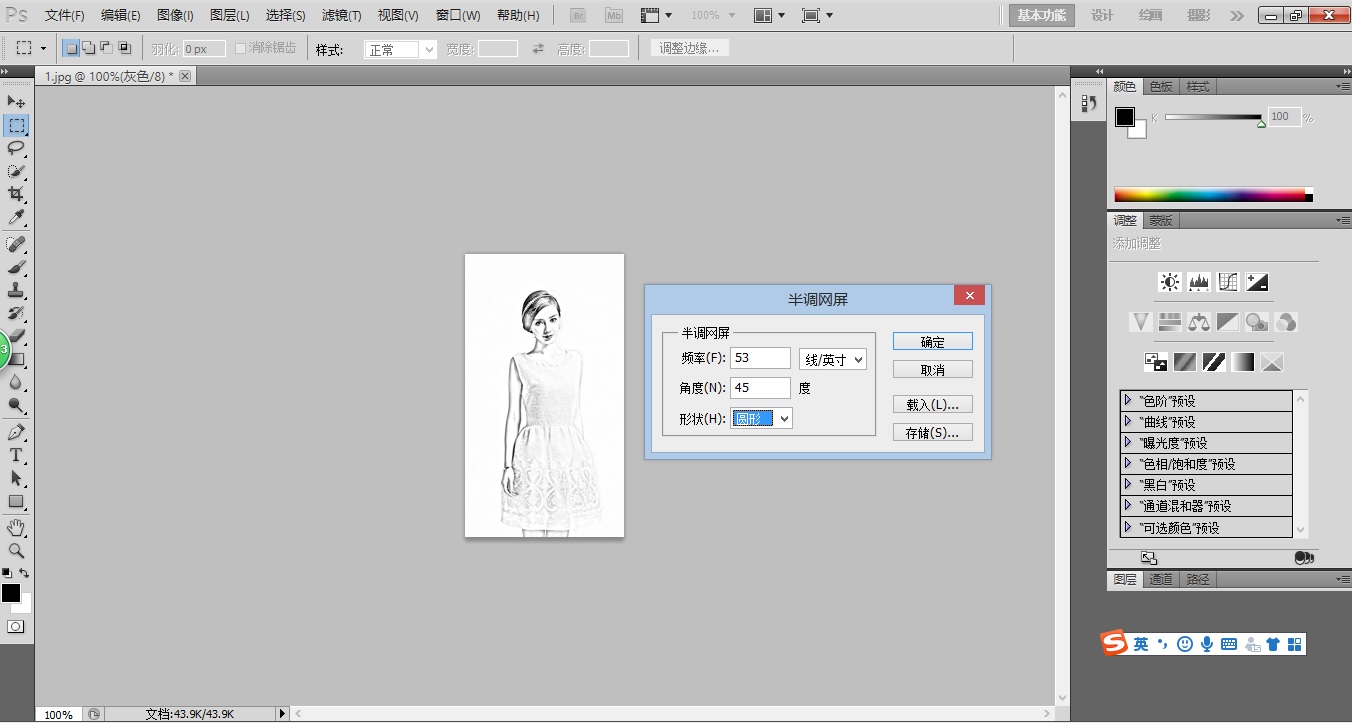Click the 确定 button
The width and height of the screenshot is (1352, 723).
point(932,342)
